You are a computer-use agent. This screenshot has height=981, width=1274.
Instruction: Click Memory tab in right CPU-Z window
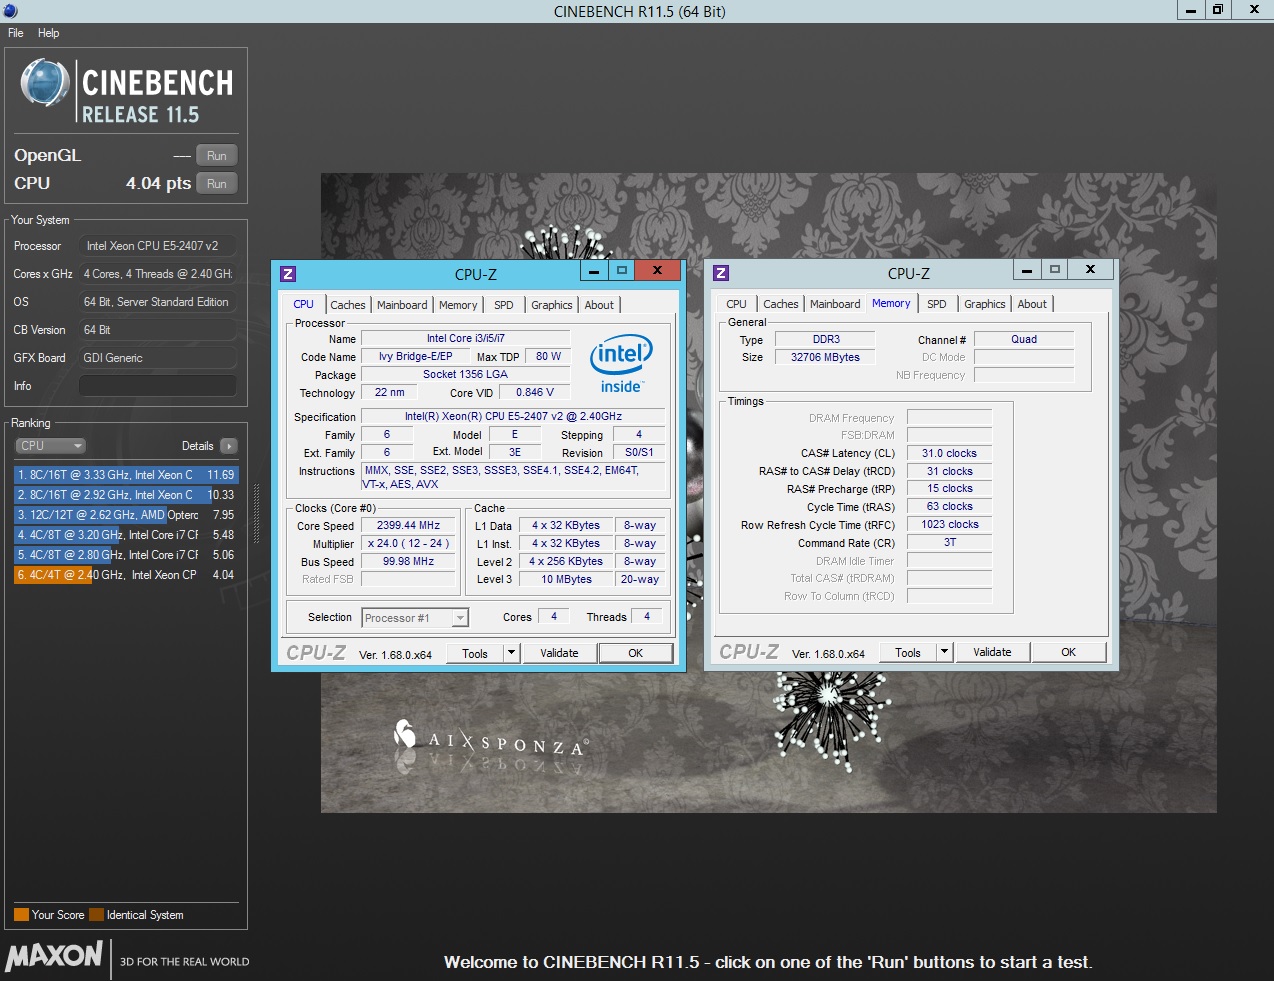click(x=891, y=303)
